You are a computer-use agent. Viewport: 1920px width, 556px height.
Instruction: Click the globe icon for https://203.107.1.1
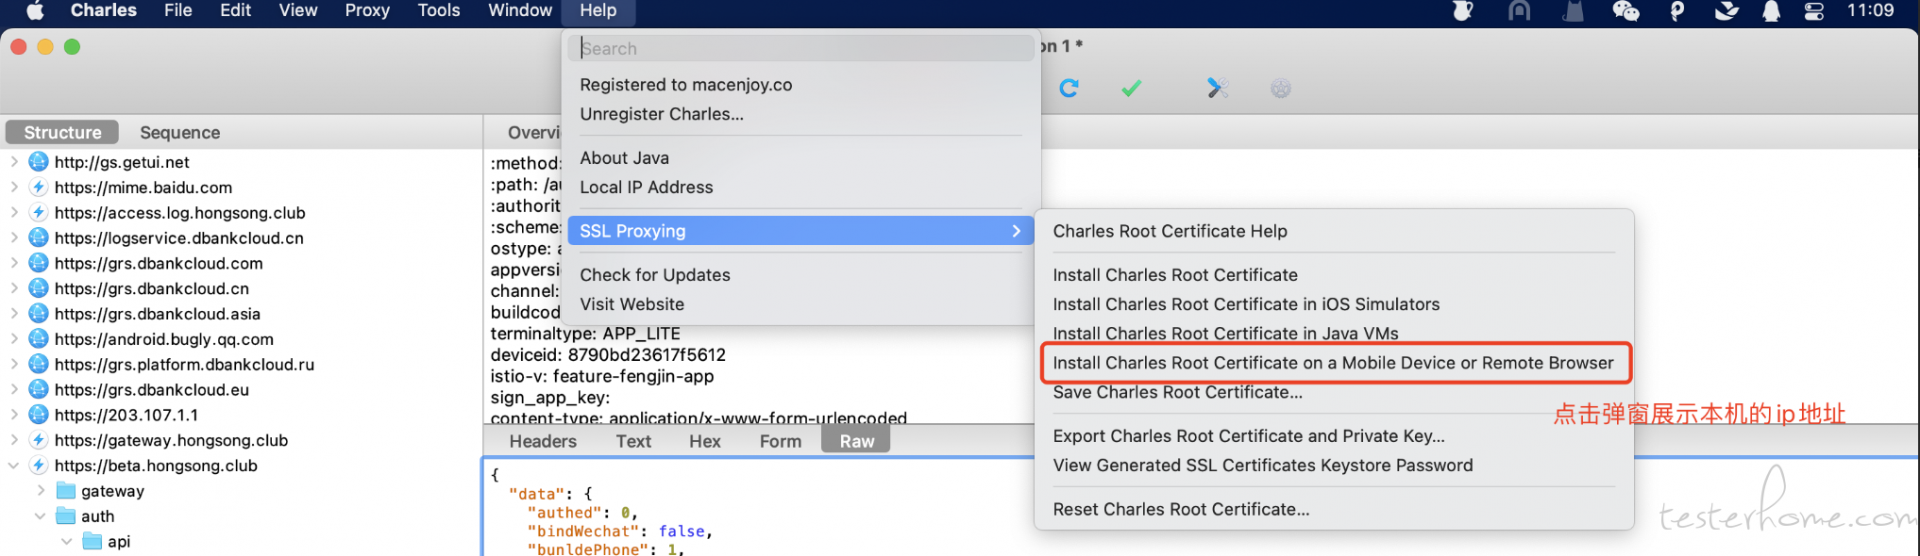coord(39,415)
